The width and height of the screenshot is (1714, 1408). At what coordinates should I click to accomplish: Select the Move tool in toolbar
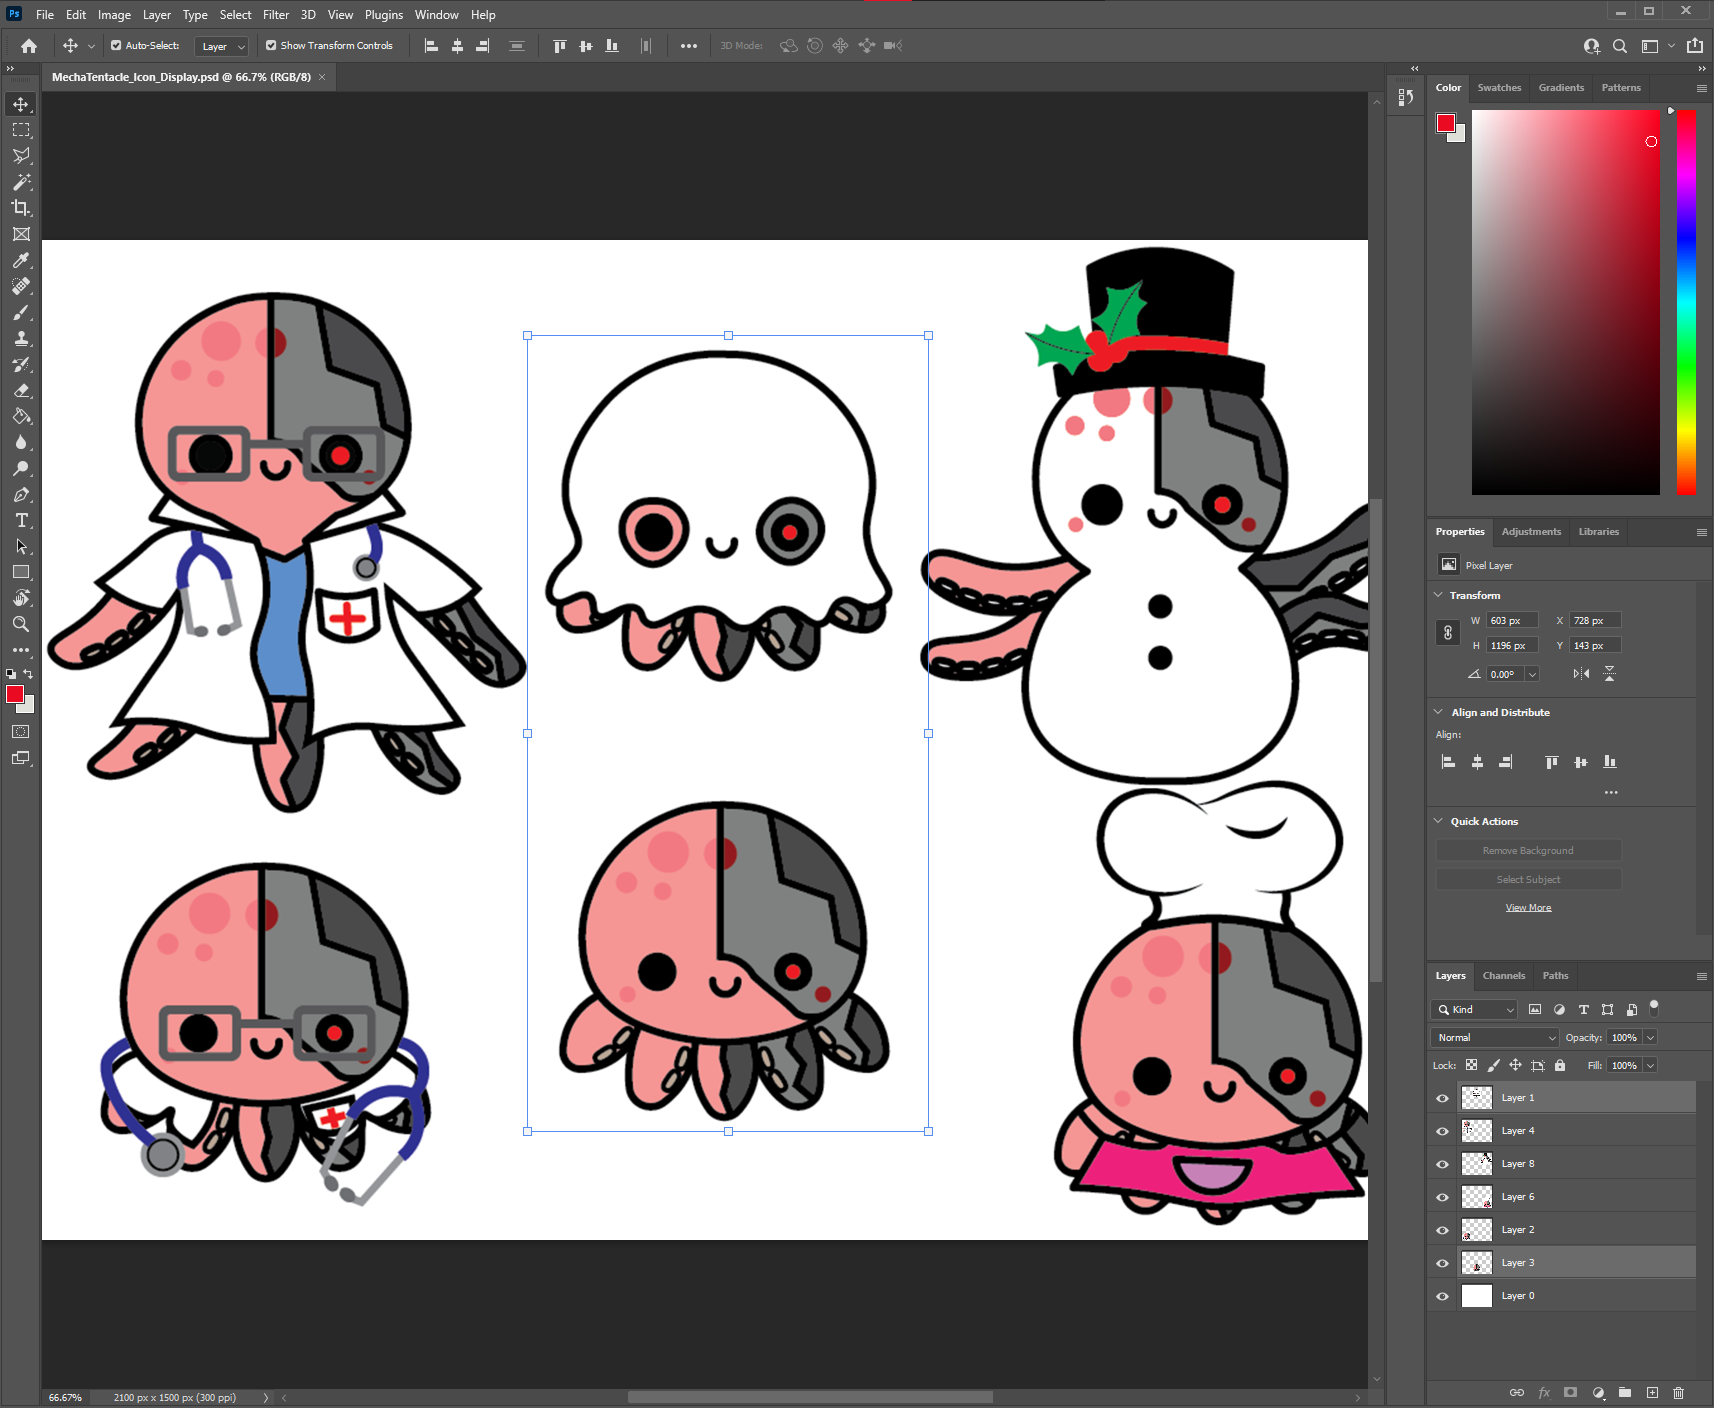pyautogui.click(x=21, y=104)
